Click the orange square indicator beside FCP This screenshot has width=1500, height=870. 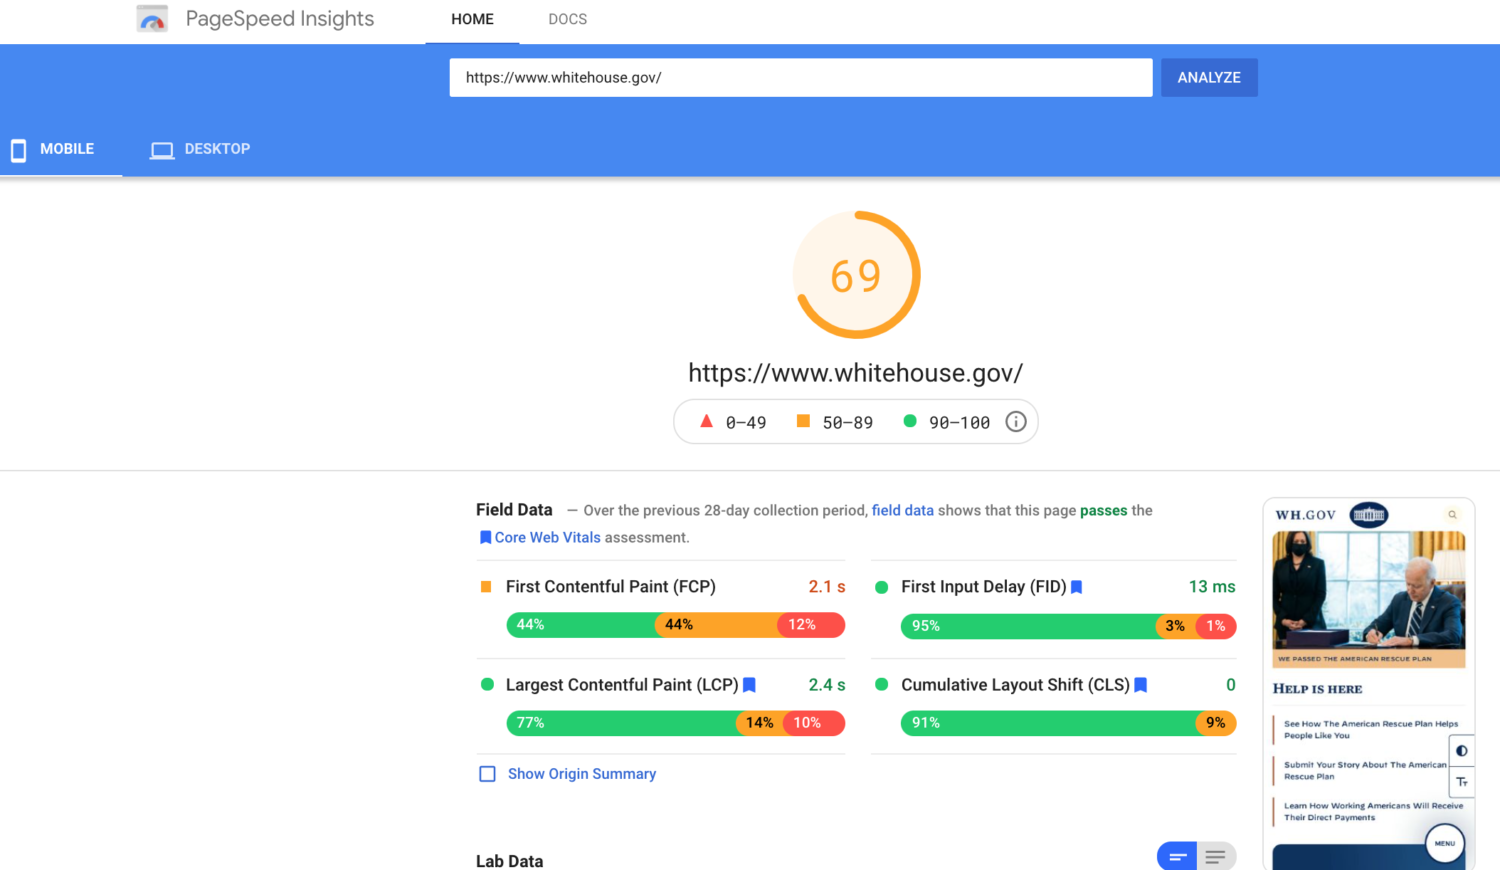pos(486,587)
